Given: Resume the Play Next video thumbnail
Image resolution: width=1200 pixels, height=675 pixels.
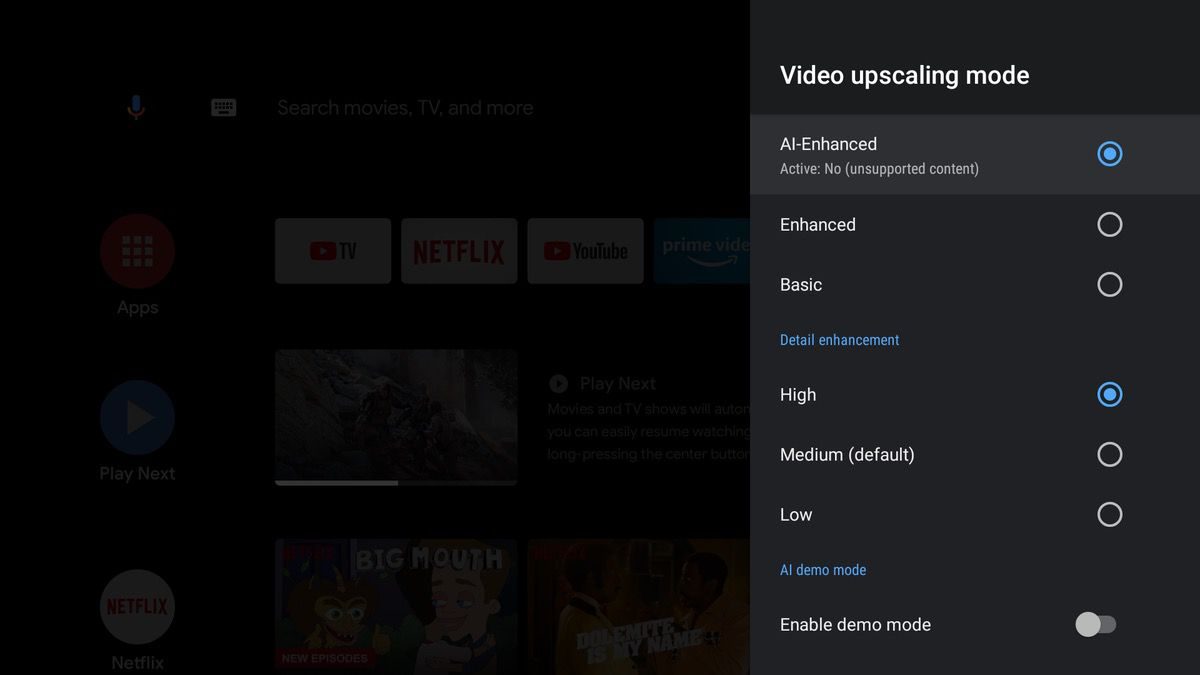Looking at the screenshot, I should point(396,417).
